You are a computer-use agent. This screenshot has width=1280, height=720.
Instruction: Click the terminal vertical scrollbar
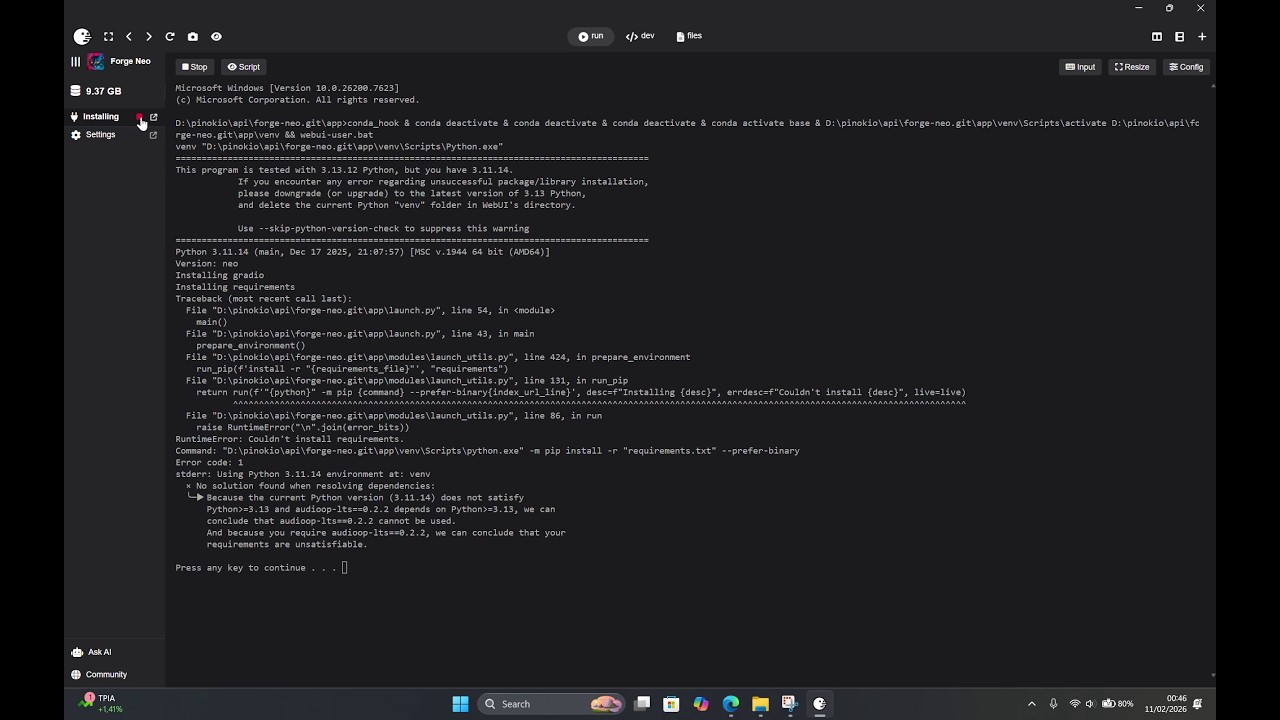pos(1213,380)
